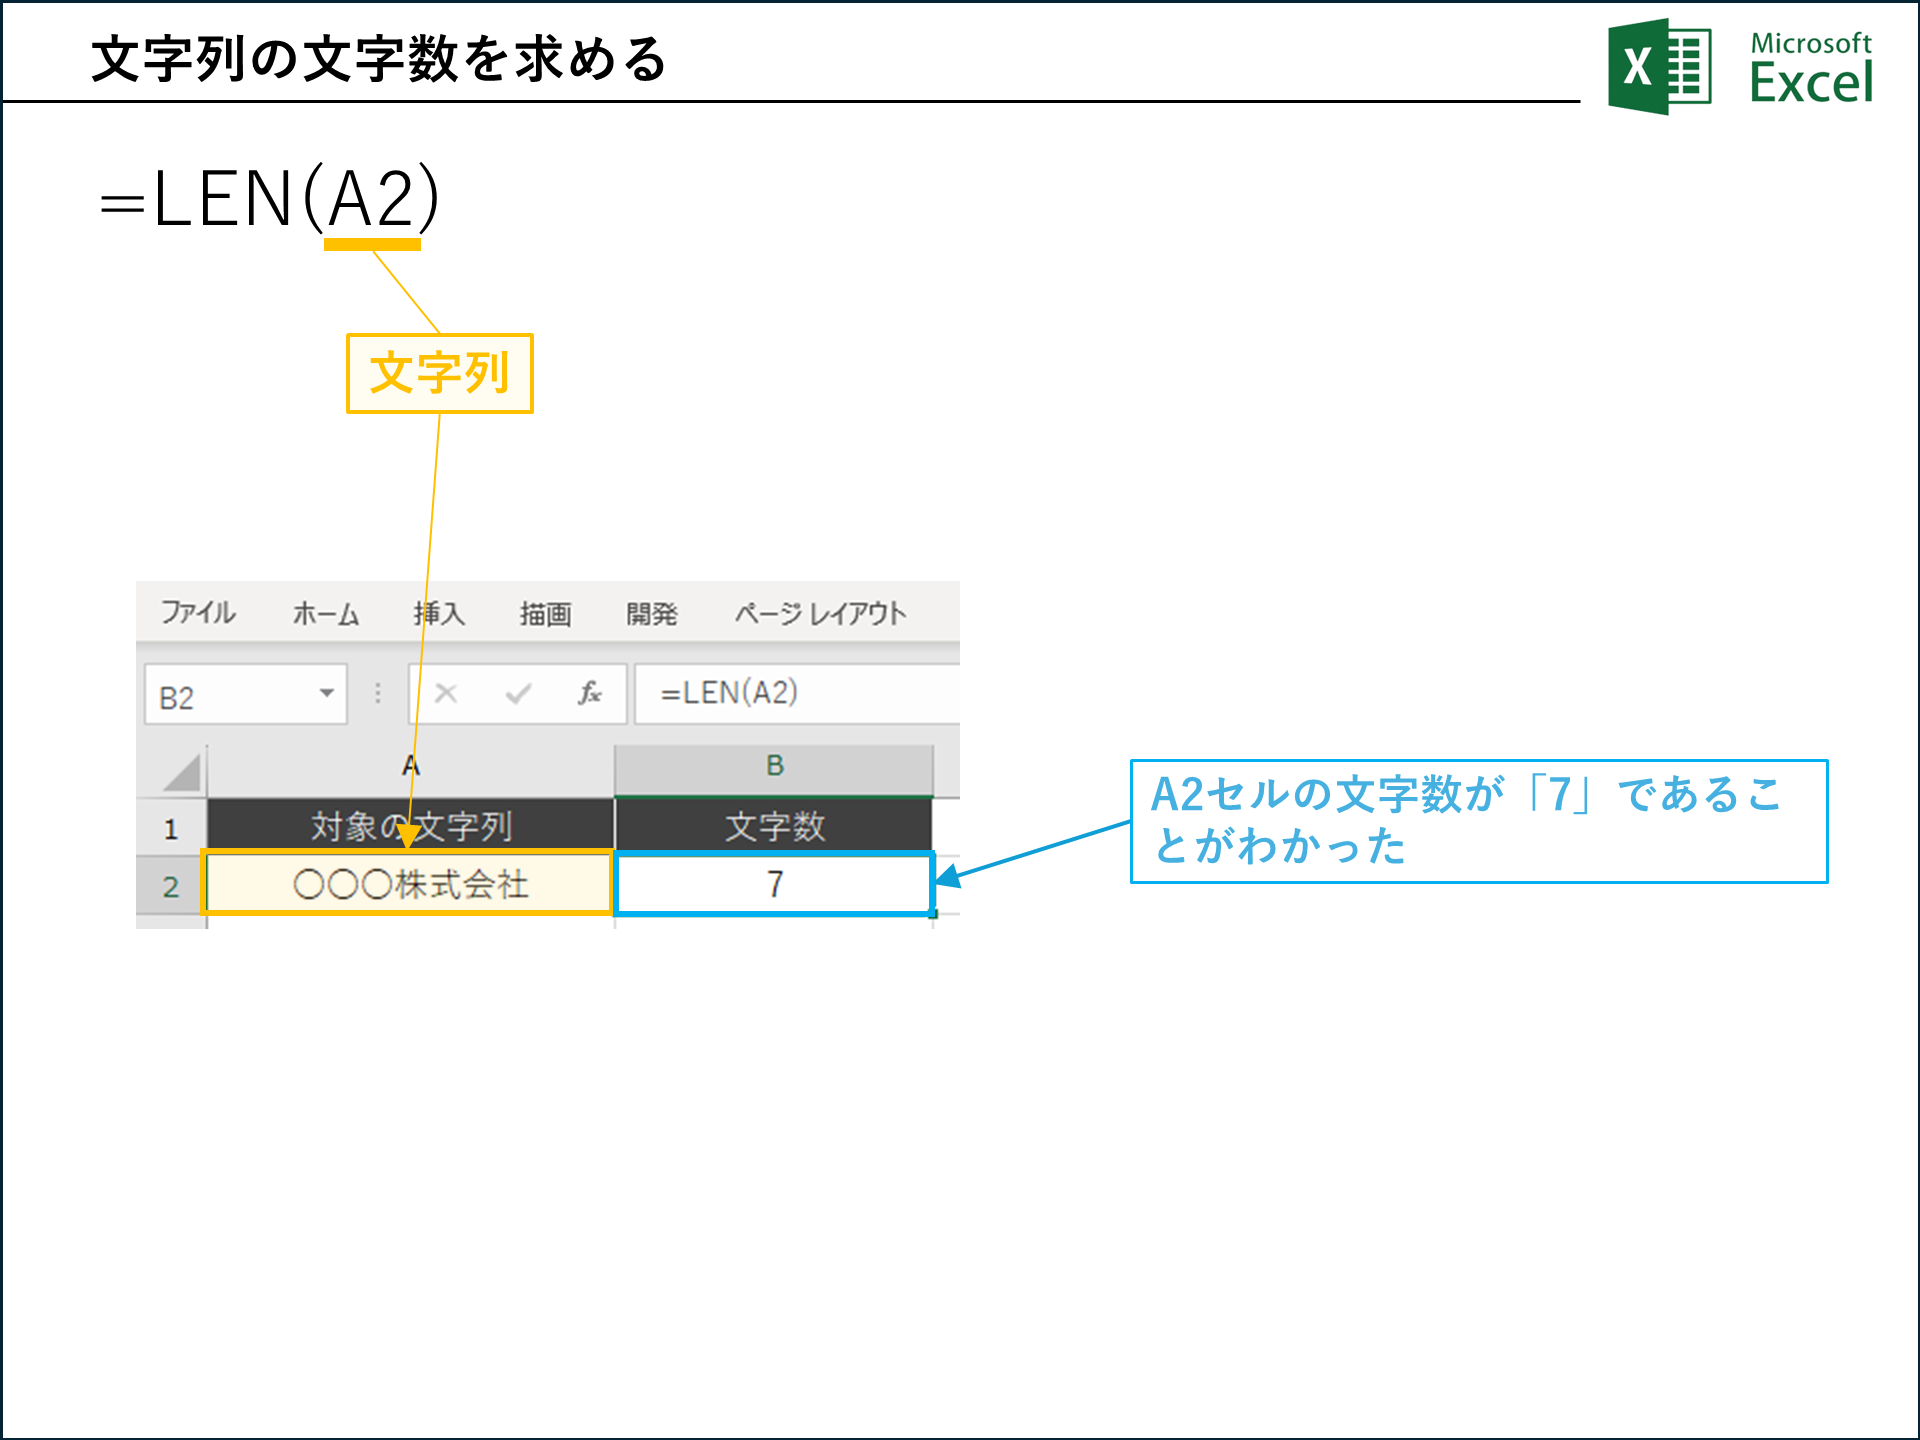
Task: Select column B header
Action: point(774,765)
